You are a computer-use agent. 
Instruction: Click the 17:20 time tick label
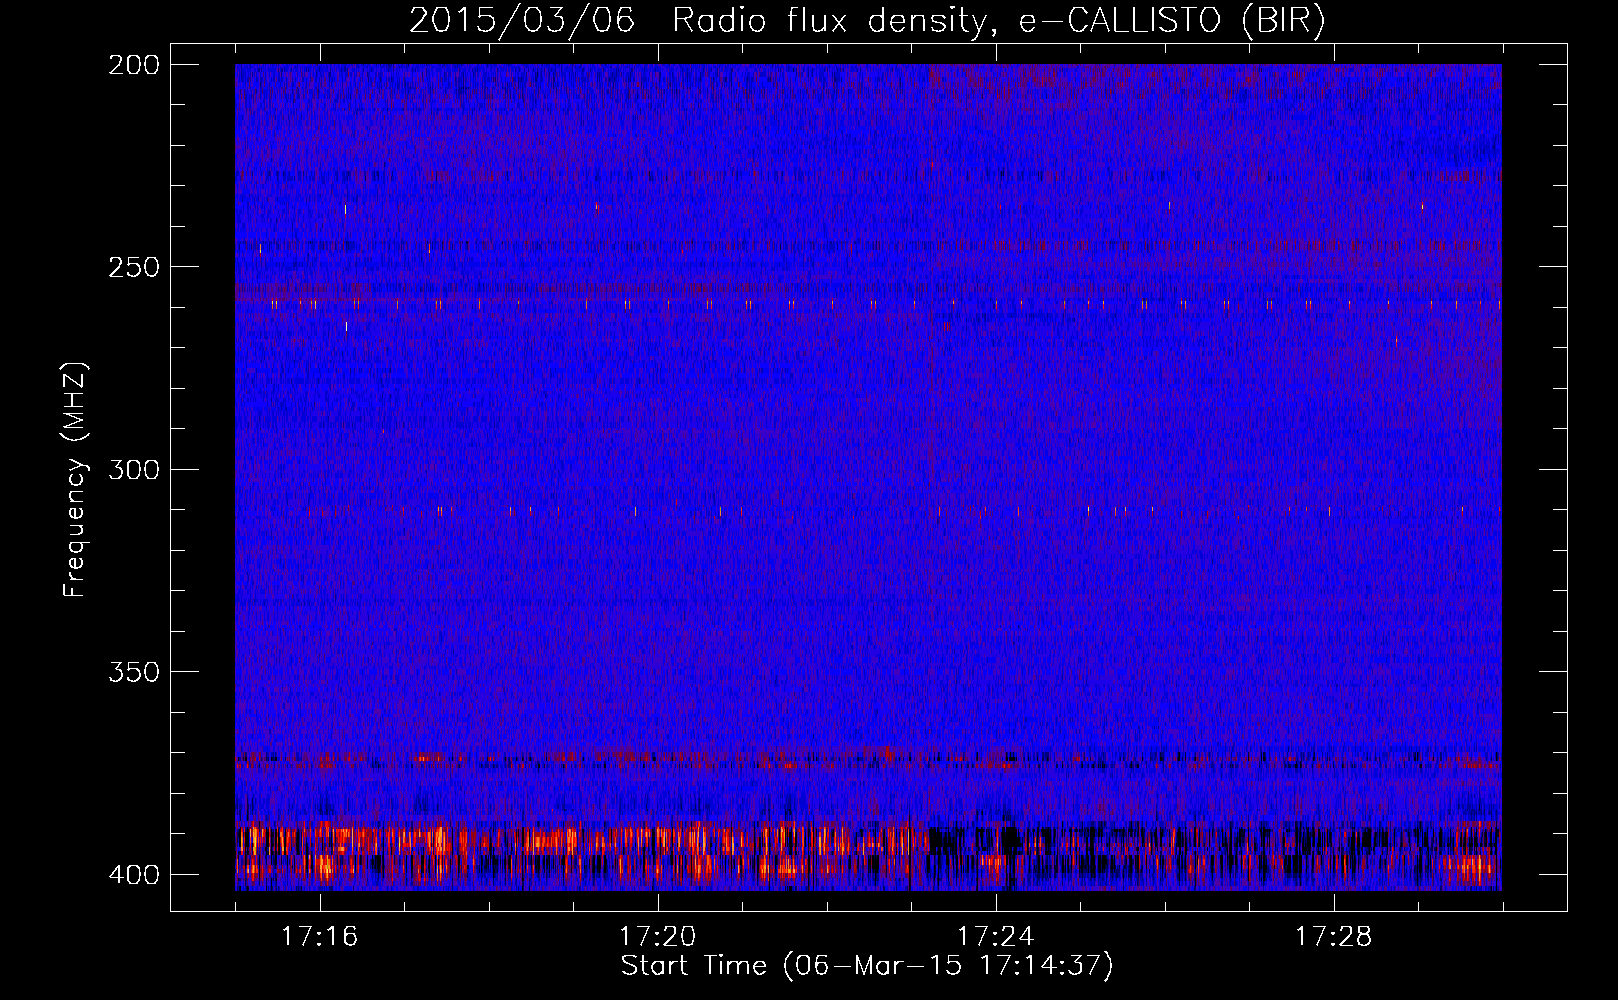coord(657,937)
